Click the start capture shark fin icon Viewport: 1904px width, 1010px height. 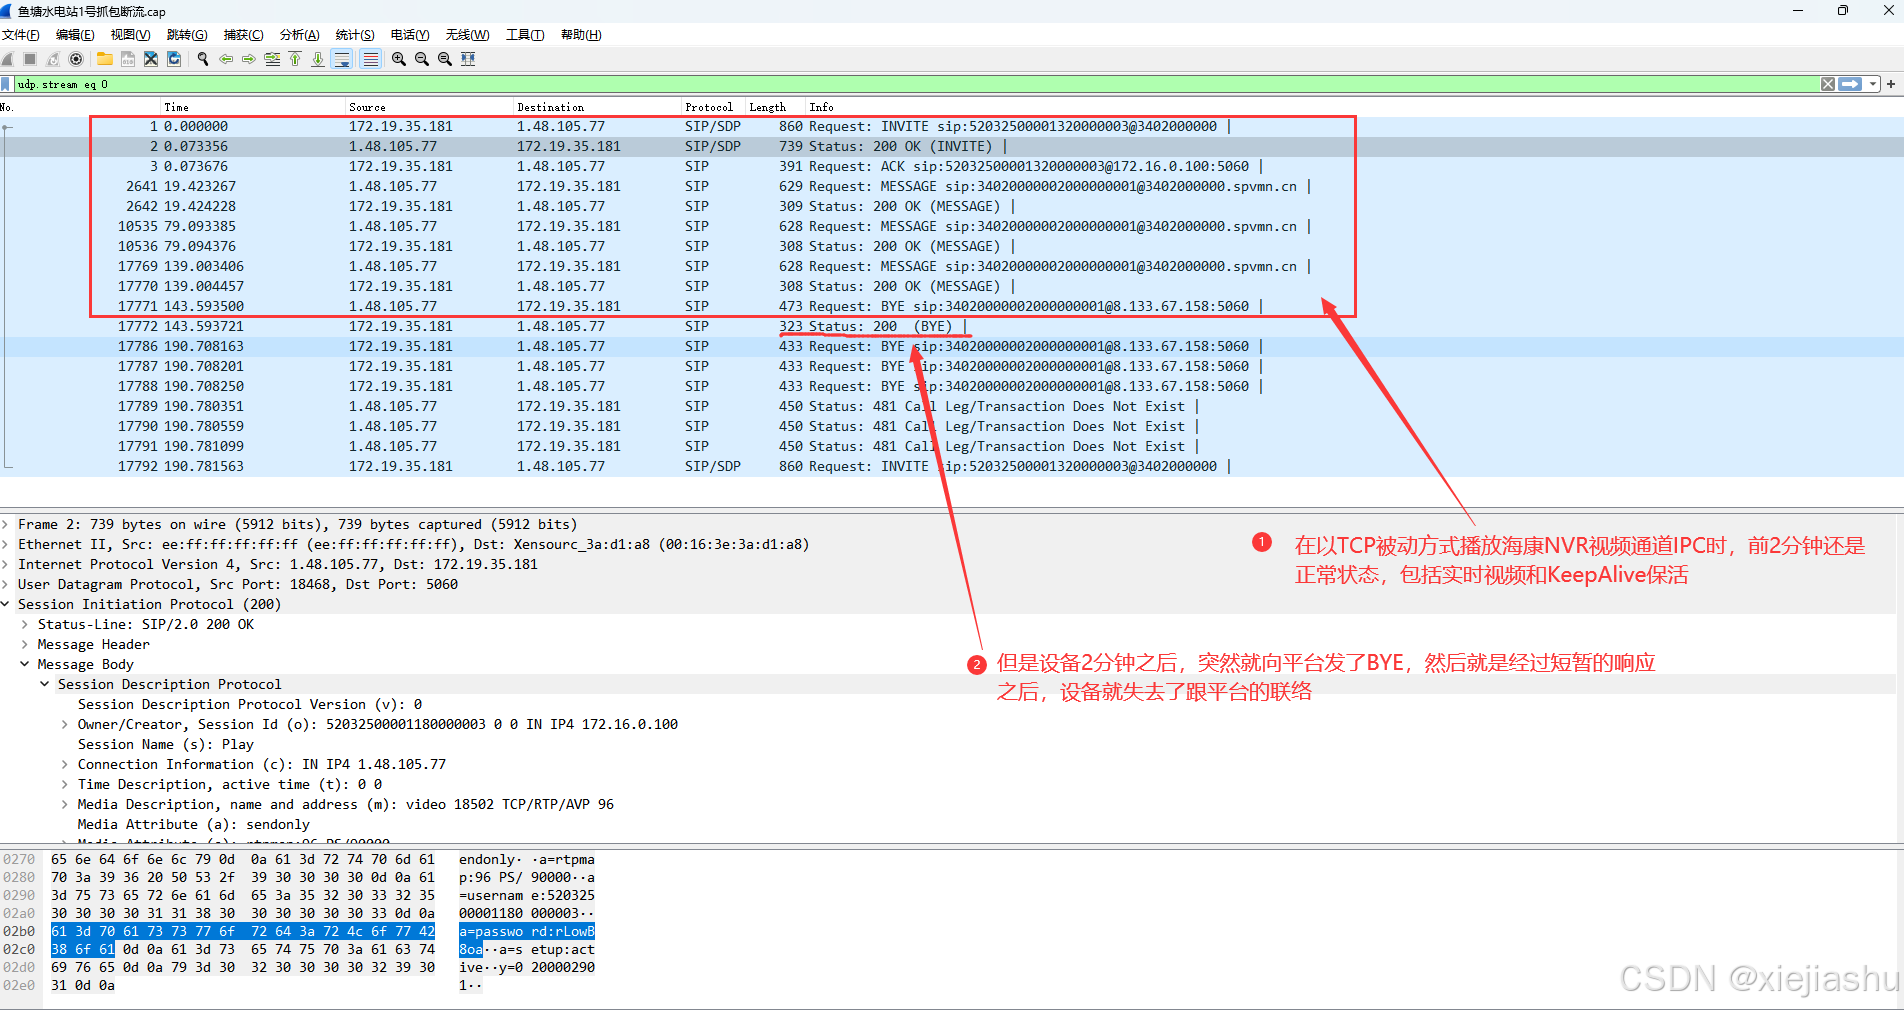tap(8, 59)
